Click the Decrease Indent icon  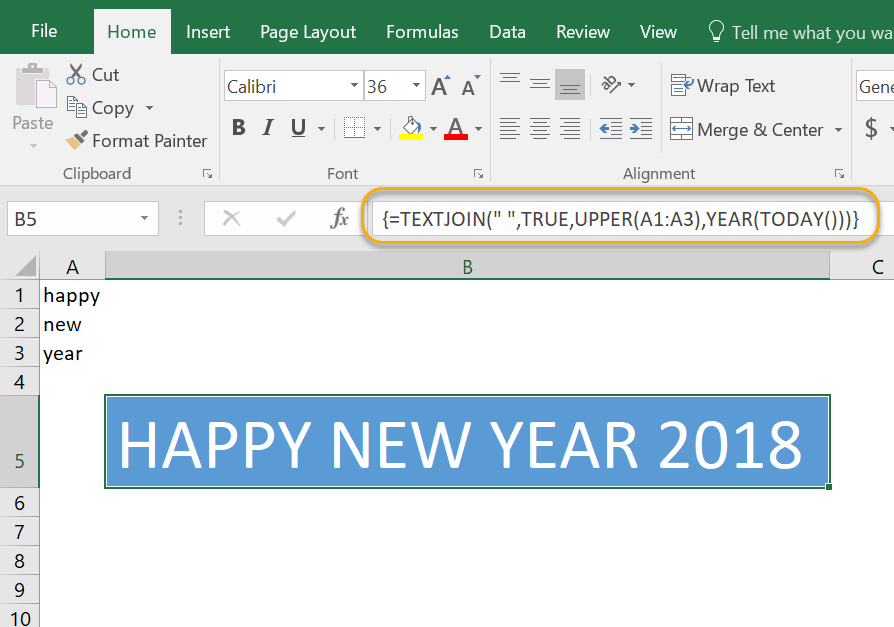pos(611,128)
